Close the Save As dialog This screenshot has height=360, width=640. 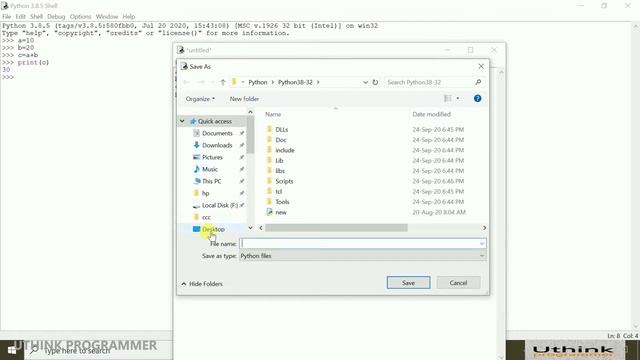click(481, 66)
